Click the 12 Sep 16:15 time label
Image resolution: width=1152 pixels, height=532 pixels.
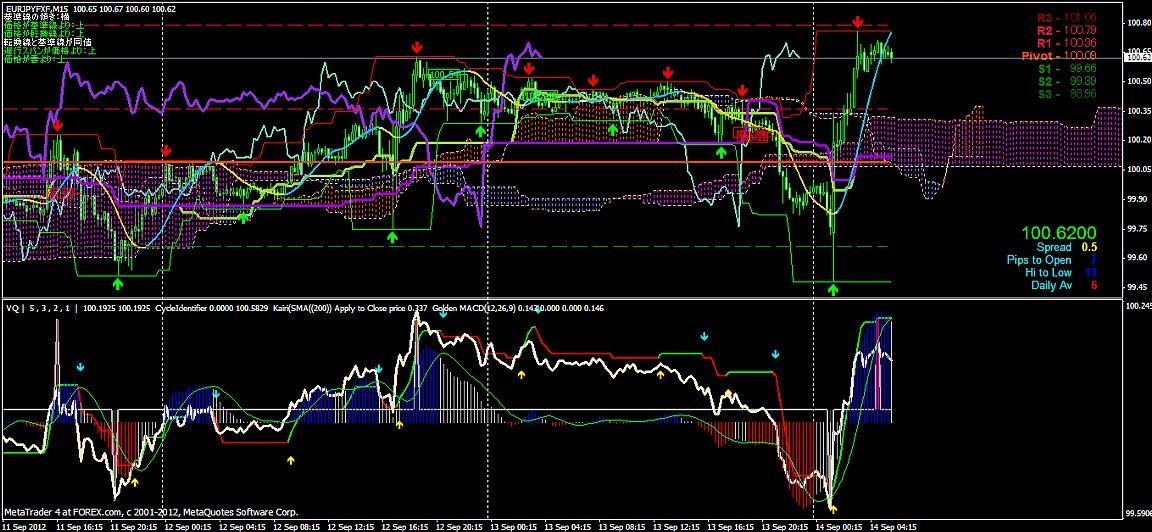pos(406,527)
